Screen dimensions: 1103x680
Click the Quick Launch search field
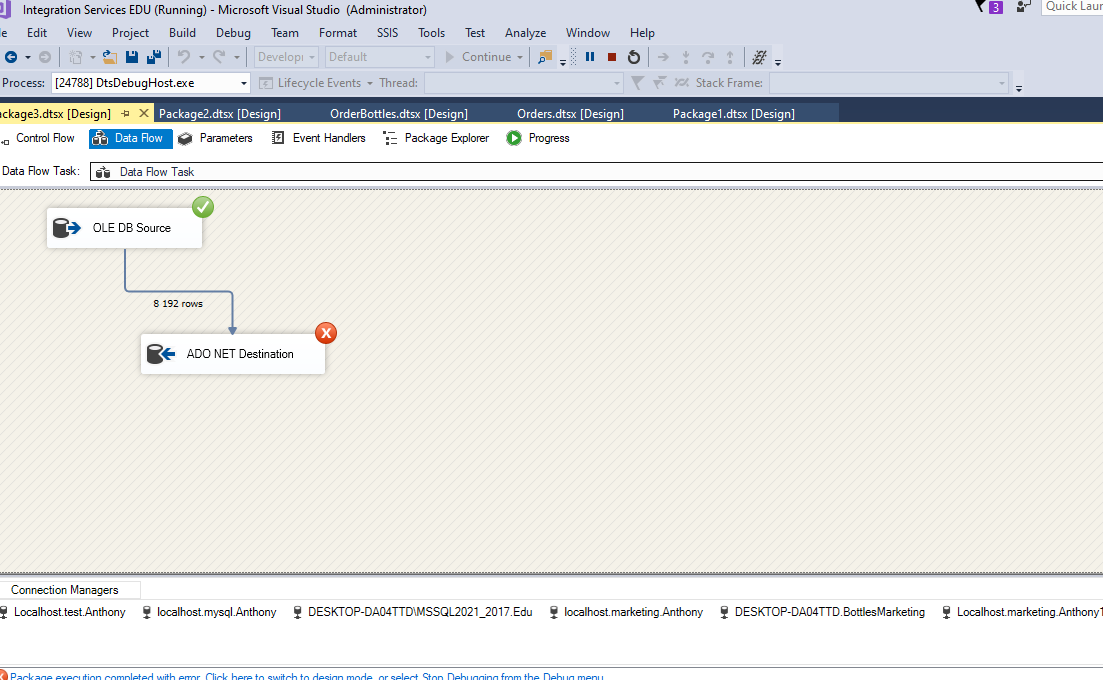click(1072, 6)
